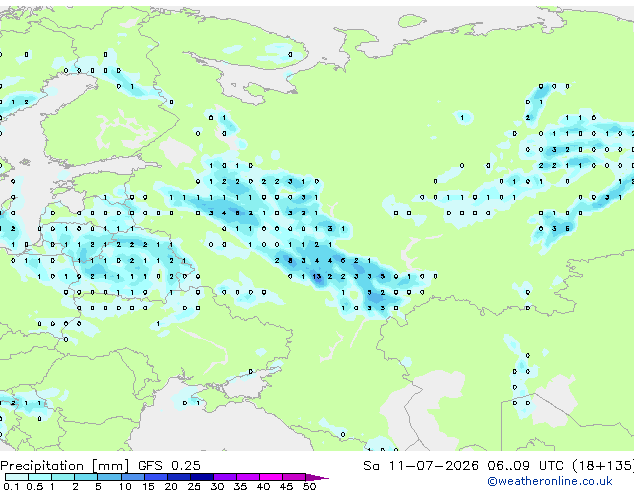
Task: Click the legend label '45'
Action: tap(286, 486)
